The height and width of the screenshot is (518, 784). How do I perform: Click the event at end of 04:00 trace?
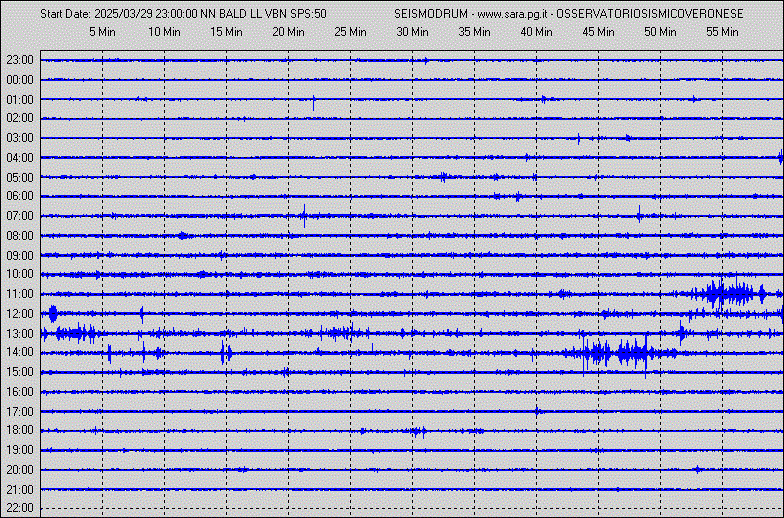click(x=780, y=158)
